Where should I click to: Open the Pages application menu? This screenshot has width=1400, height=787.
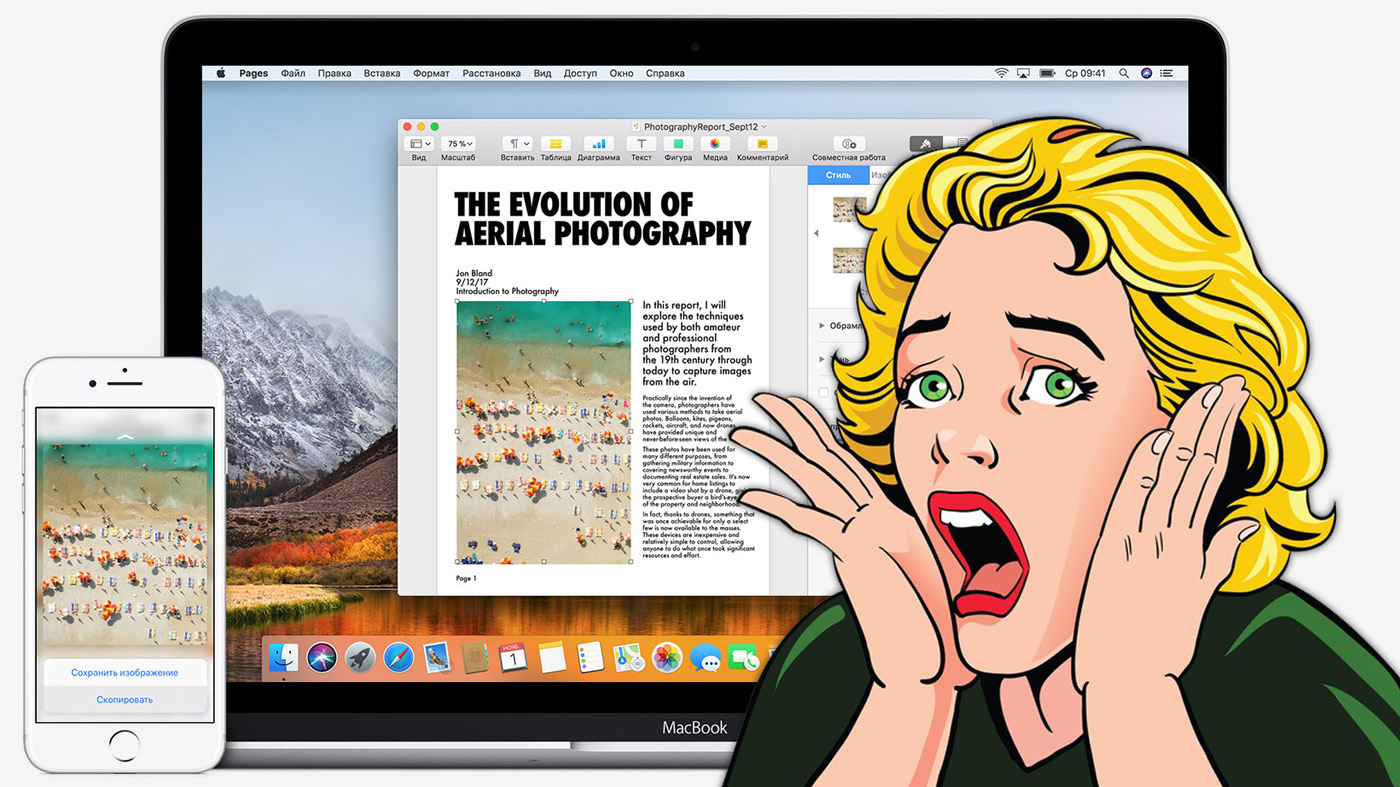[x=254, y=73]
